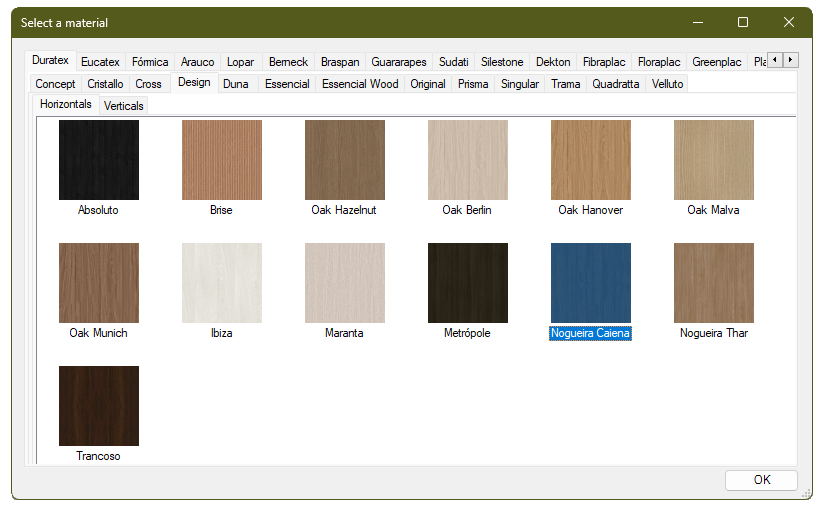Image resolution: width=820 pixels, height=508 pixels.
Task: Open the Quadratta collection tab
Action: pos(616,84)
